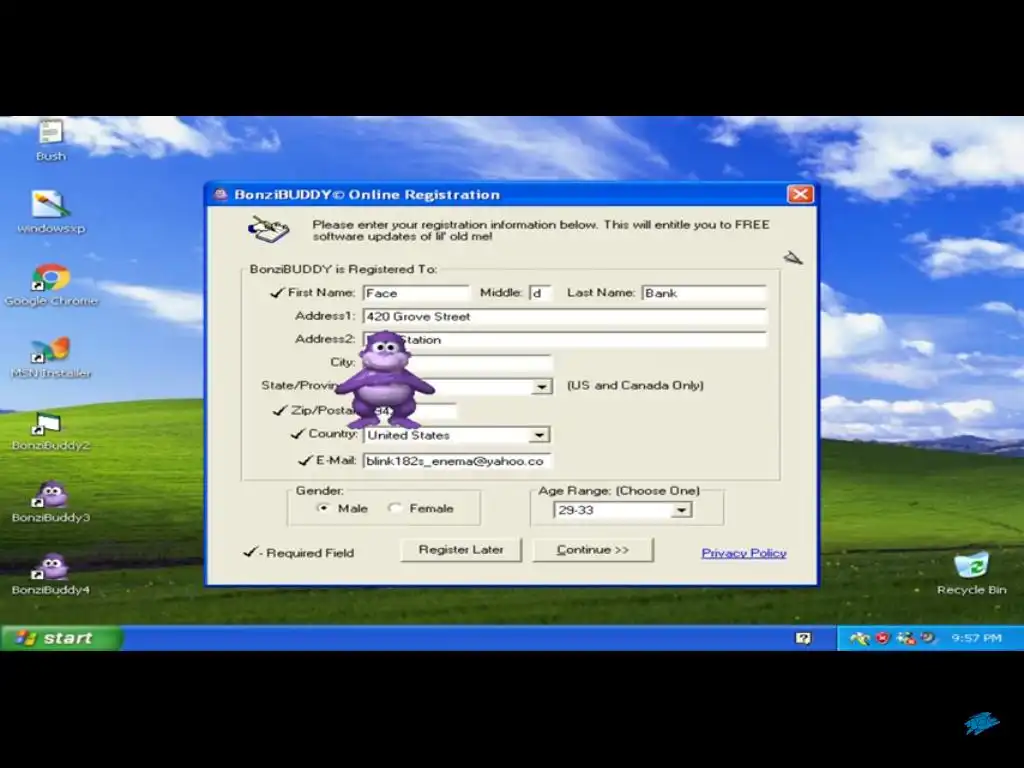The image size is (1024, 768).
Task: Click the City input field
Action: pos(458,363)
